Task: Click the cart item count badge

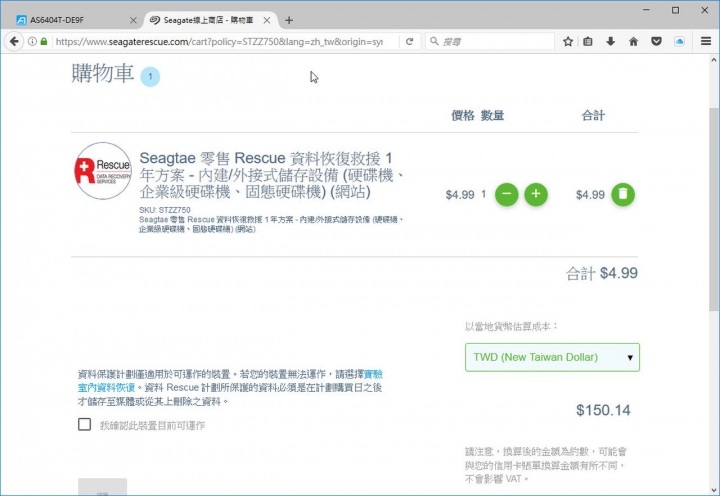Action: coord(150,77)
